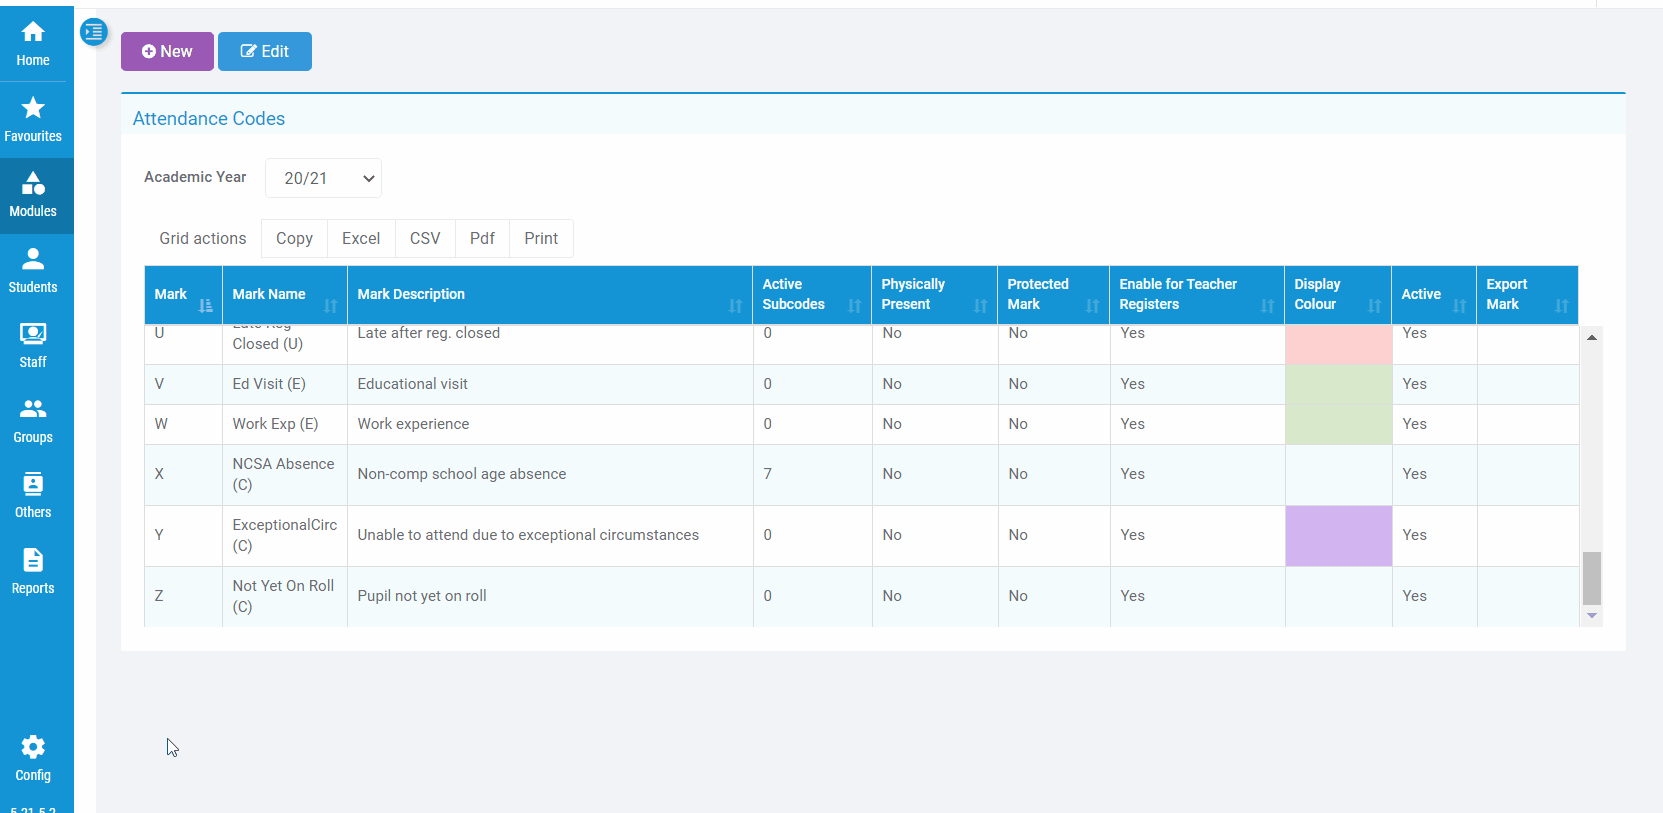Open the Academic Year dropdown
The width and height of the screenshot is (1663, 813).
coord(323,178)
